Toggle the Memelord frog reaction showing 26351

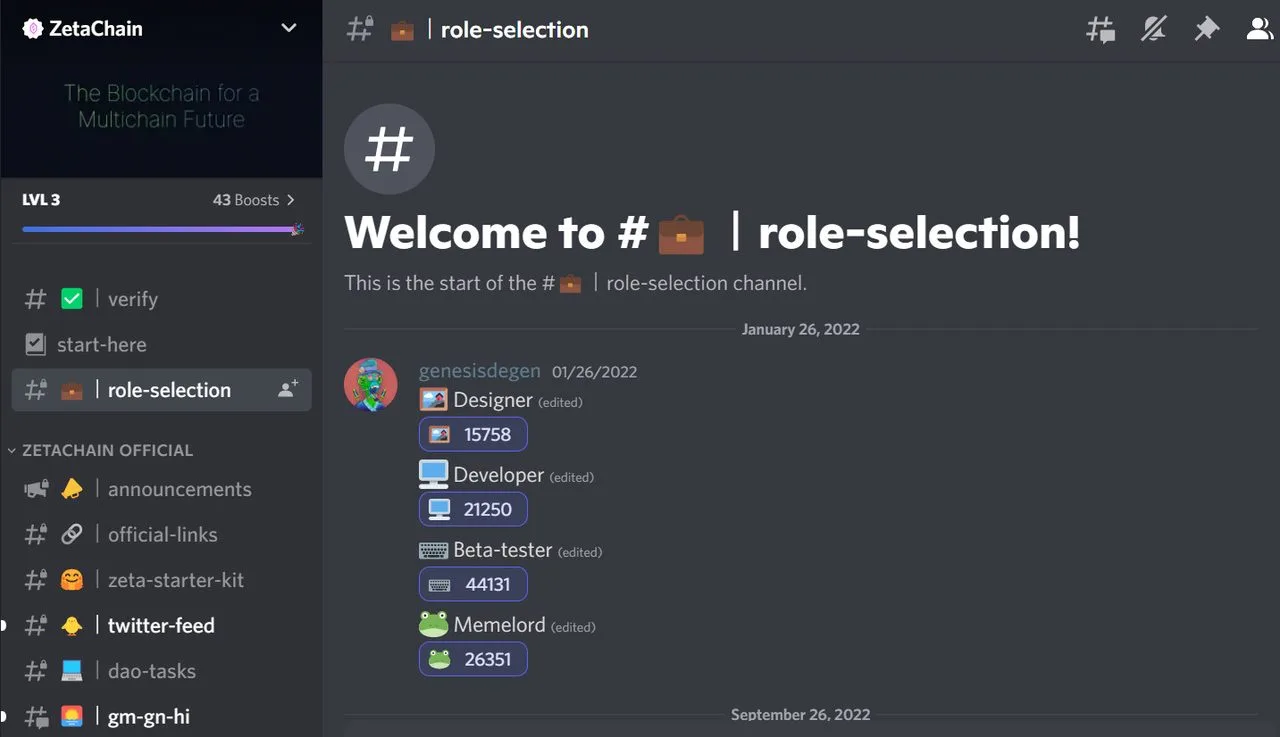coord(473,659)
